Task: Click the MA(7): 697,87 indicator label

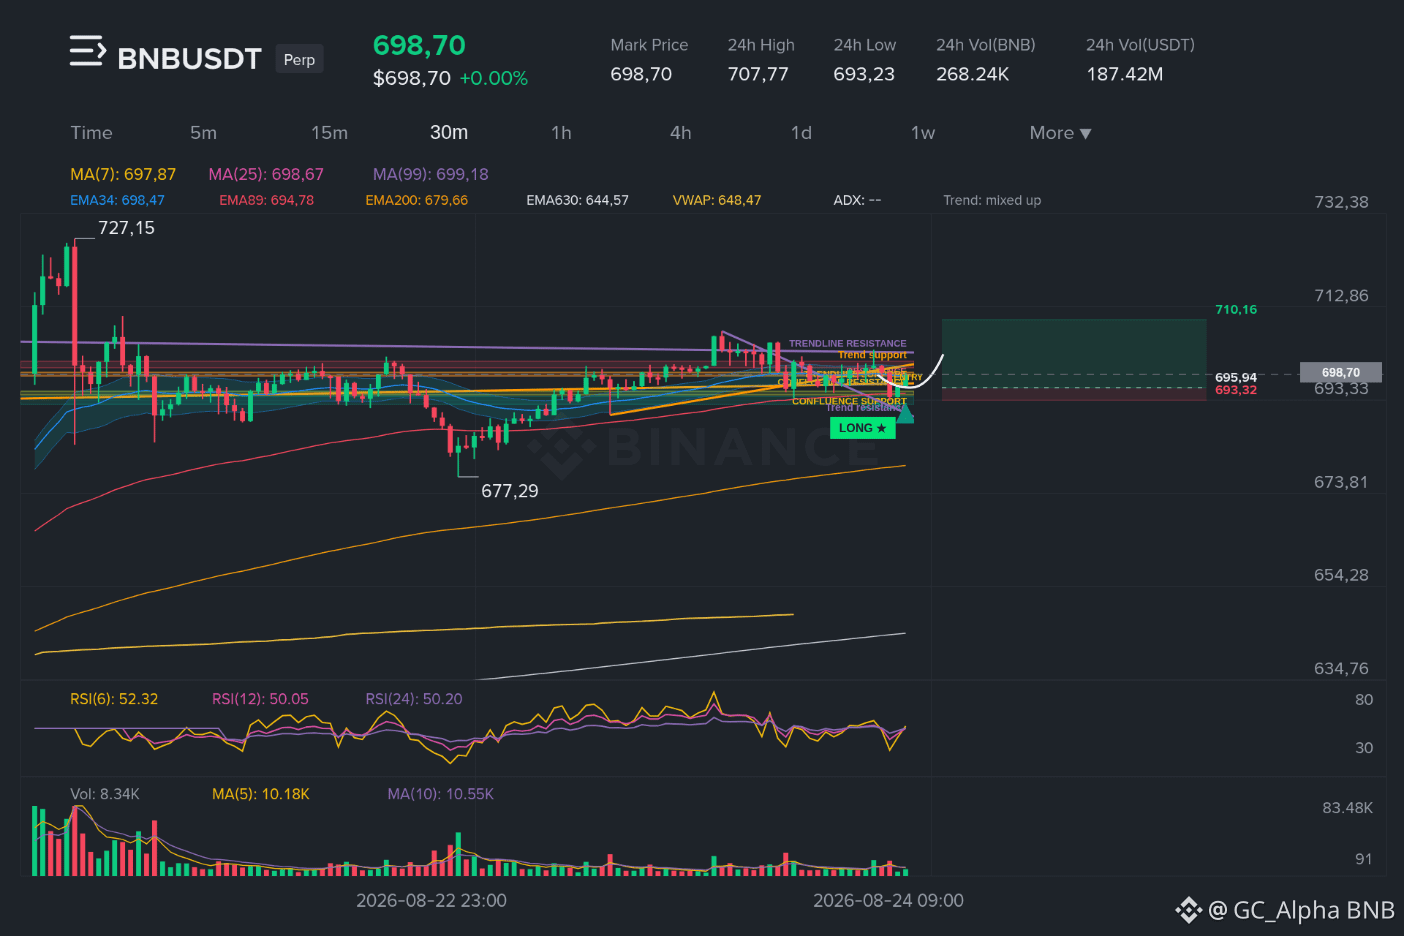Action: [123, 174]
